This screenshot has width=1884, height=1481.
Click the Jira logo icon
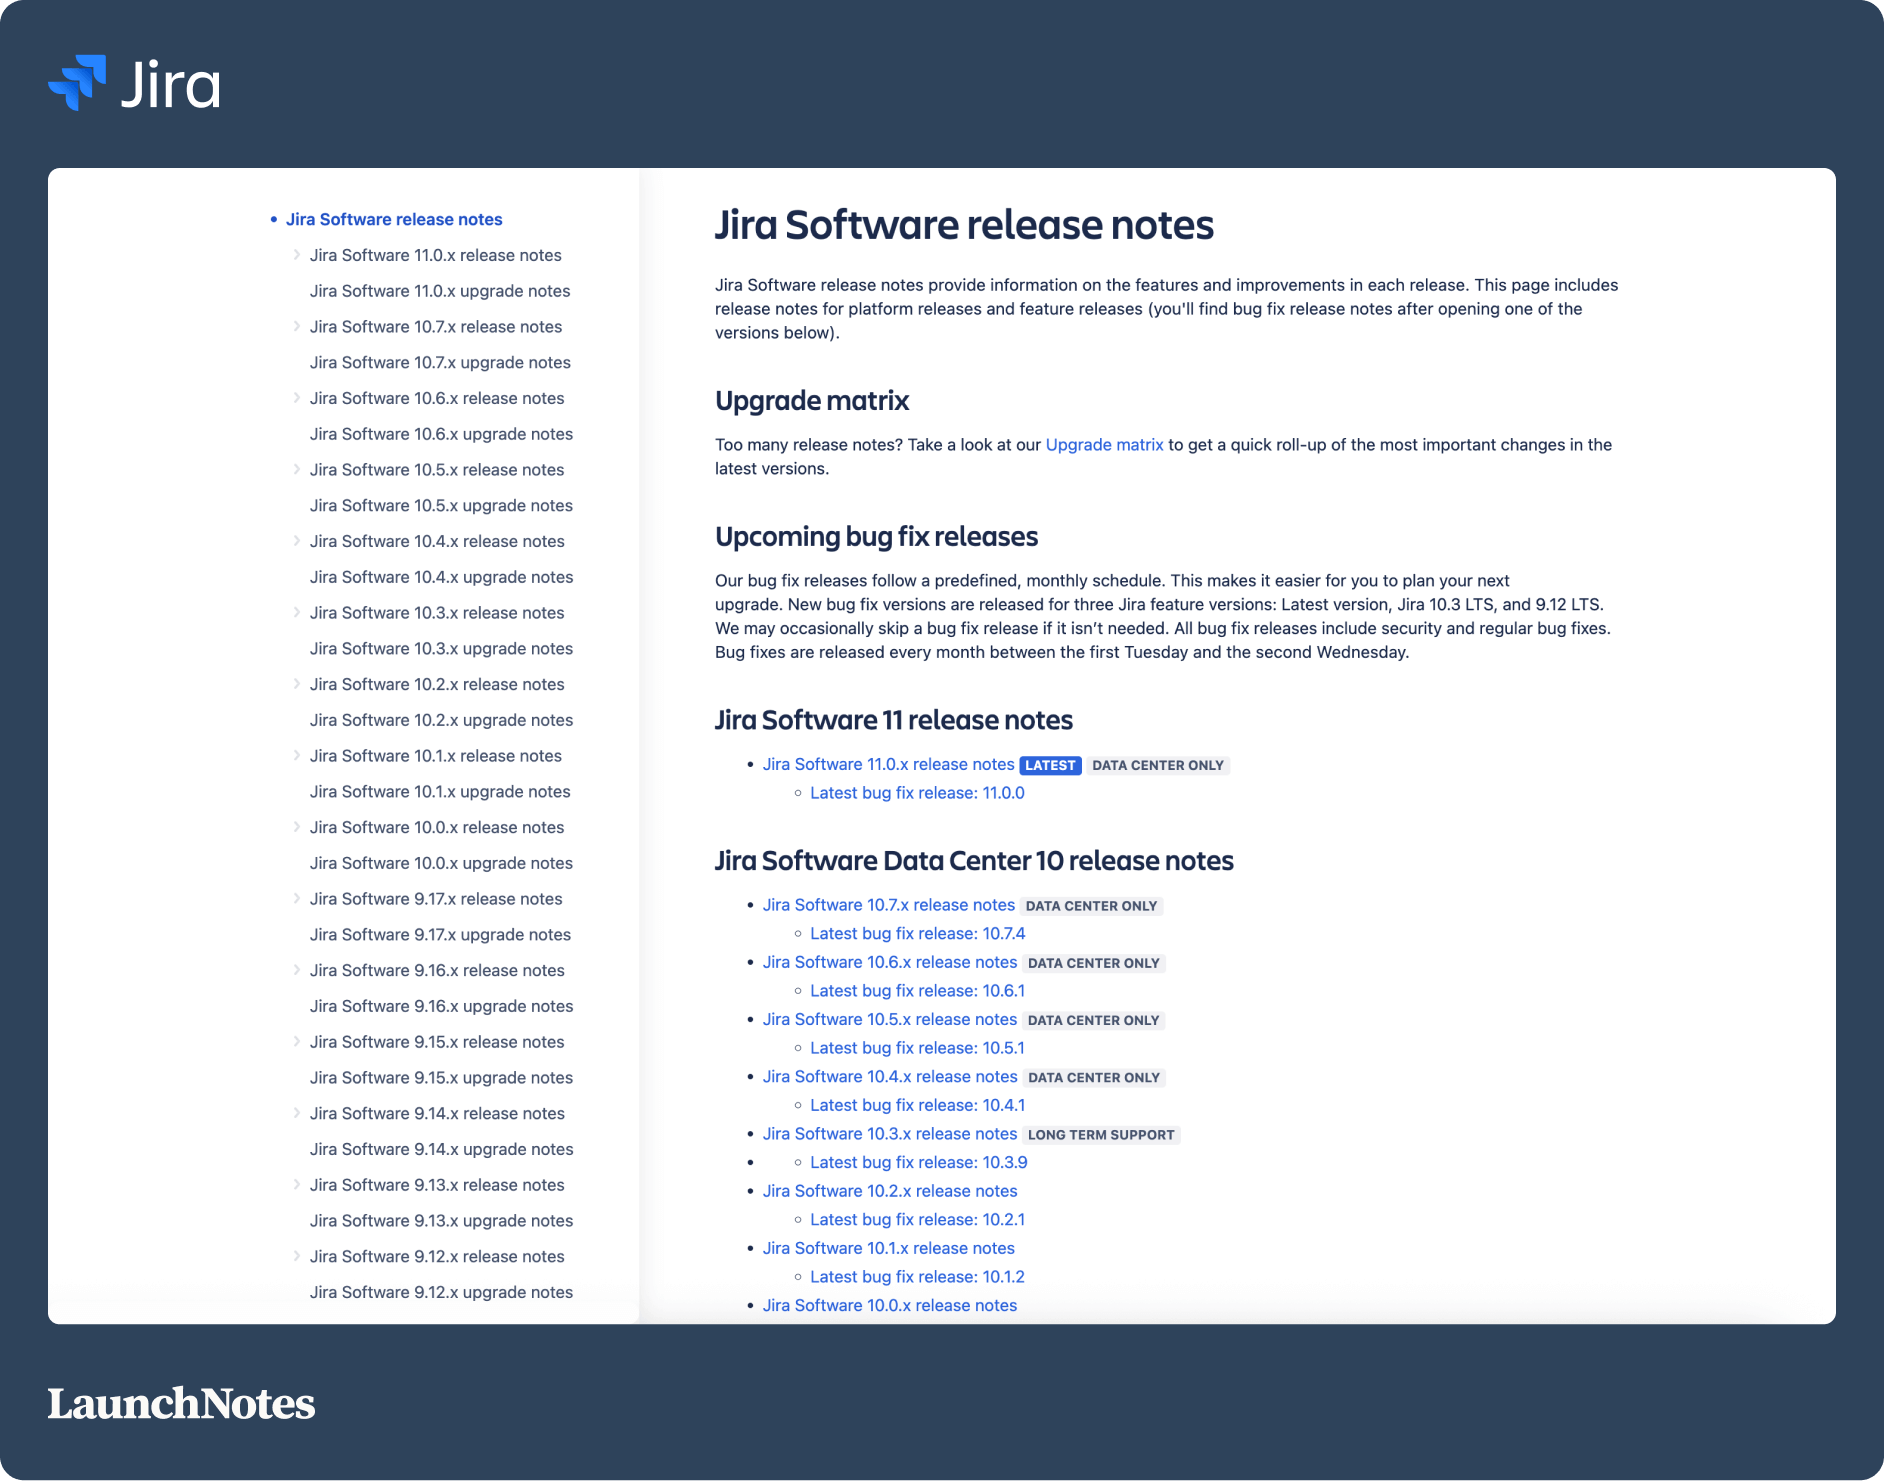tap(77, 83)
